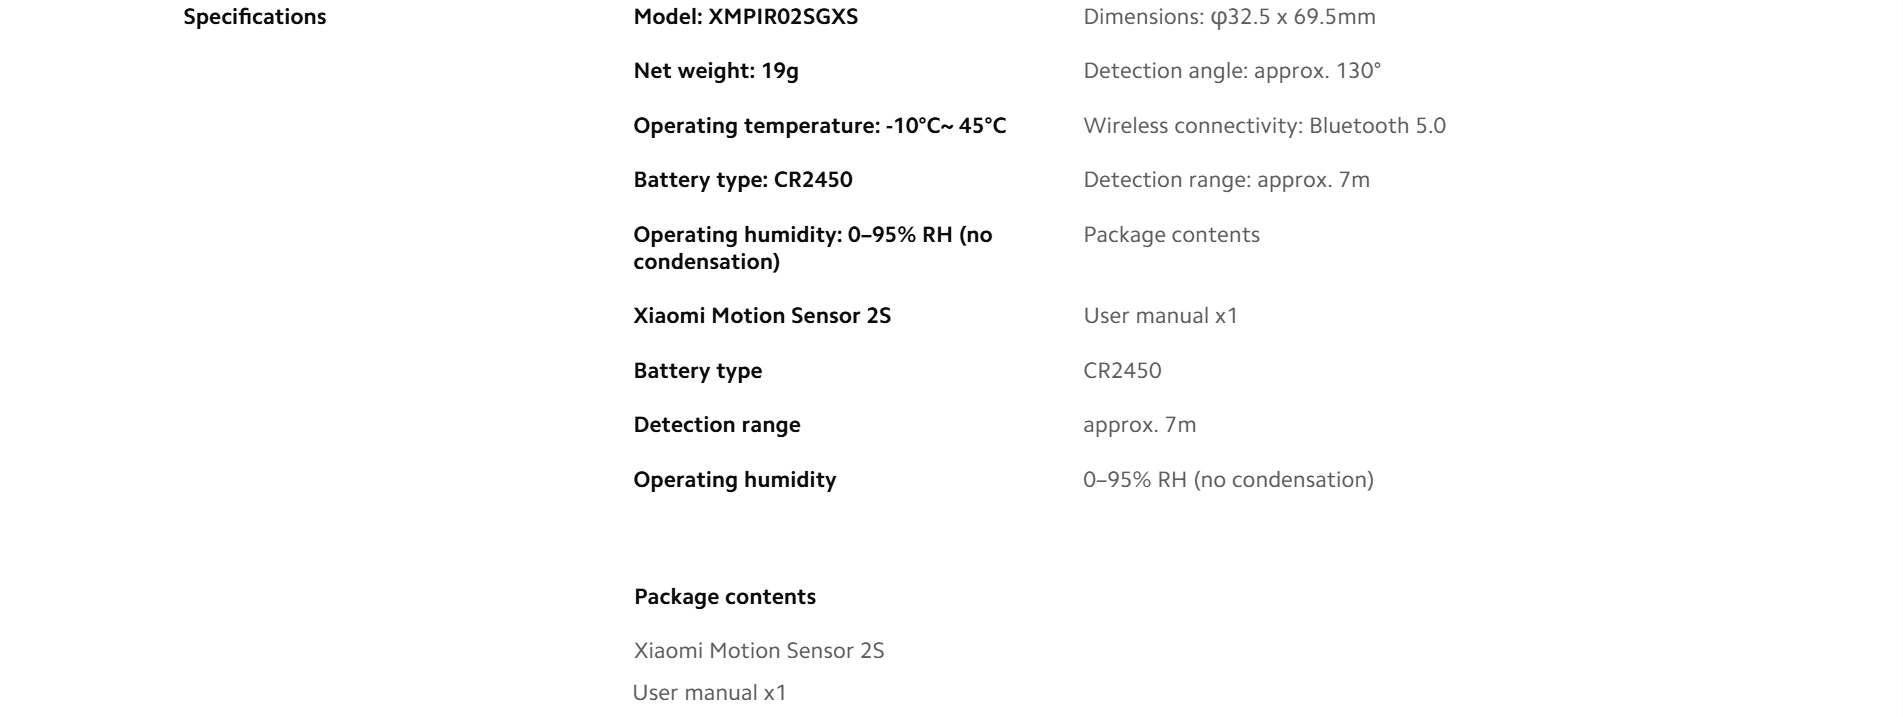This screenshot has width=1903, height=717.
Task: Click the bold Xiaomi Motion Sensor 2S label
Action: click(762, 316)
